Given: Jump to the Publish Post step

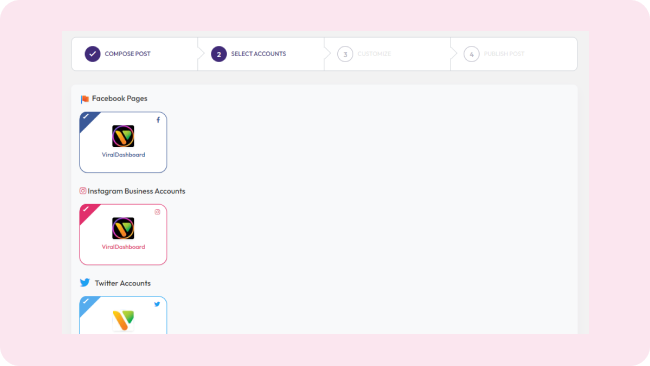Looking at the screenshot, I should pos(514,54).
